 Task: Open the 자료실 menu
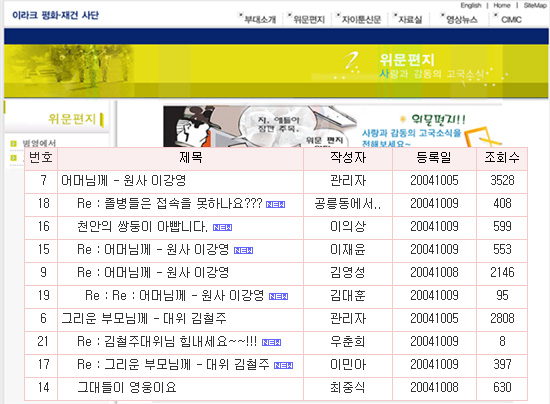click(410, 19)
